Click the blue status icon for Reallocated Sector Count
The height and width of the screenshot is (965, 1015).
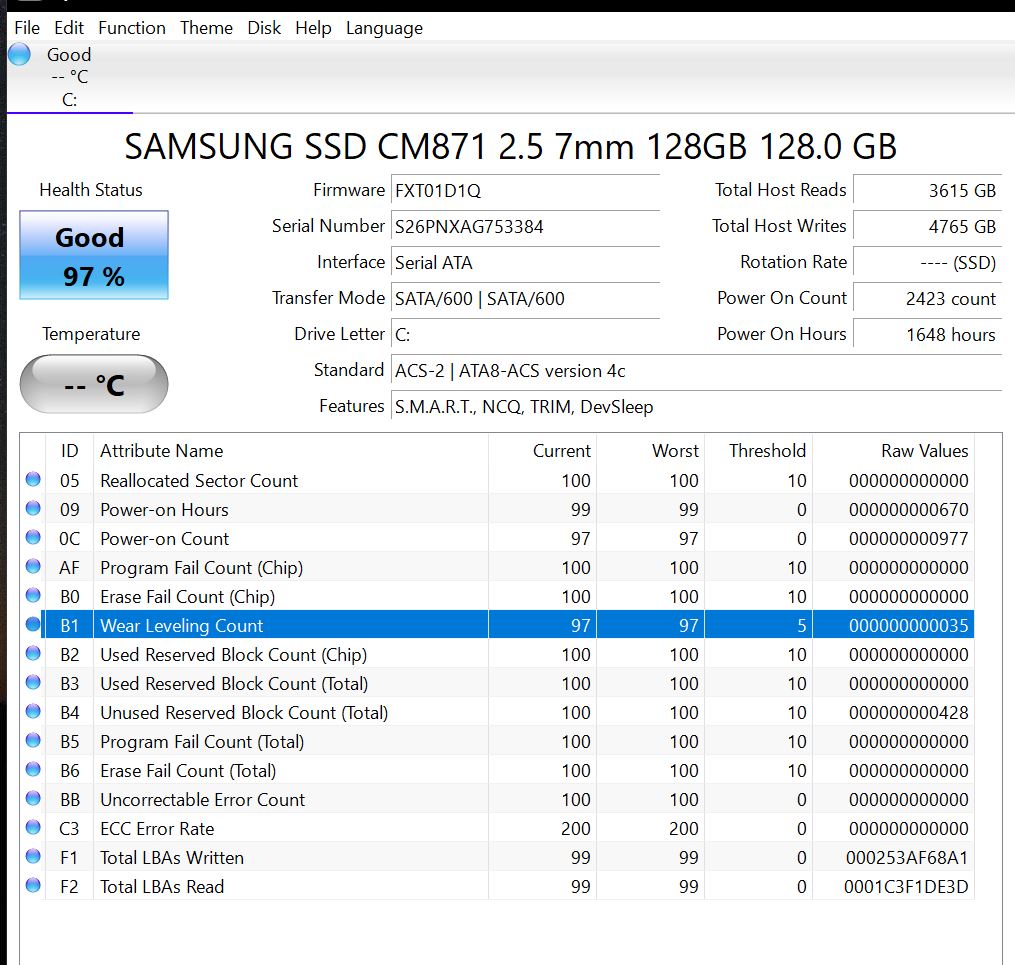pos(33,480)
